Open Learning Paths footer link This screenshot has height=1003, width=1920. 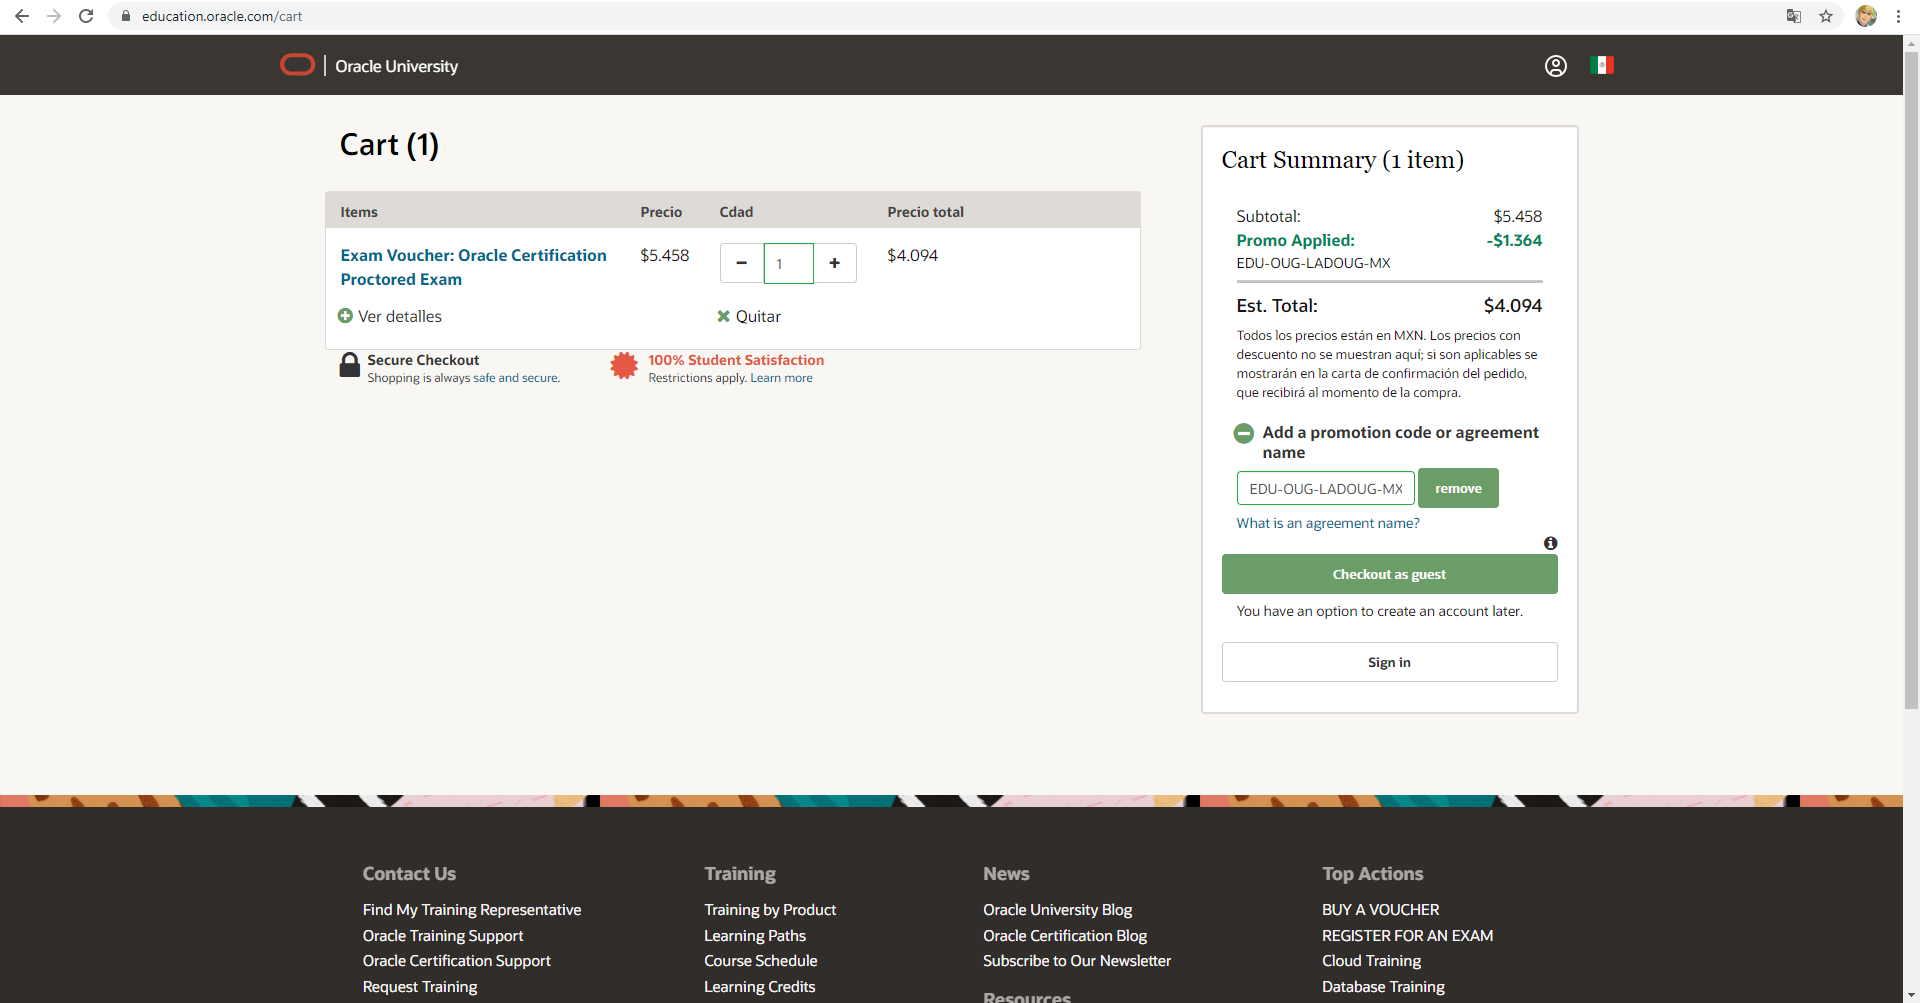coord(755,936)
